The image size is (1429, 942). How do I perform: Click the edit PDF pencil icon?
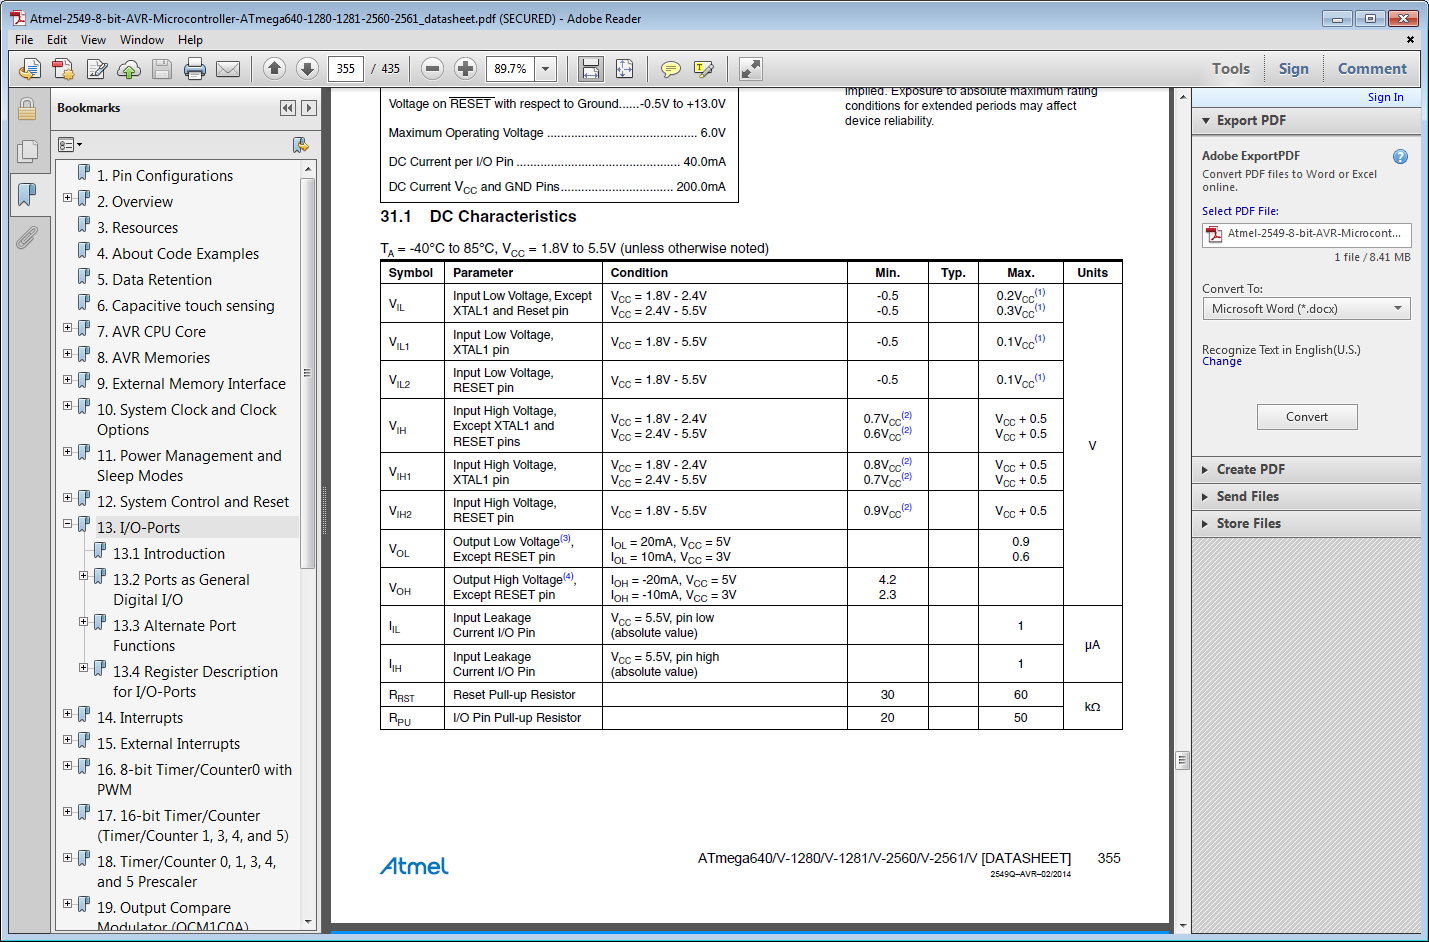[x=97, y=69]
